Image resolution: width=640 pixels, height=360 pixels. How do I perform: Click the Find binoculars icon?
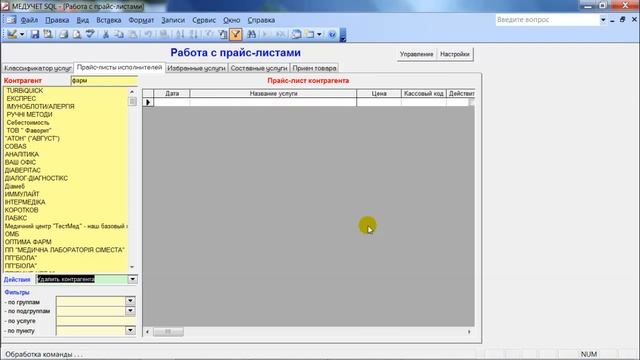coord(251,34)
